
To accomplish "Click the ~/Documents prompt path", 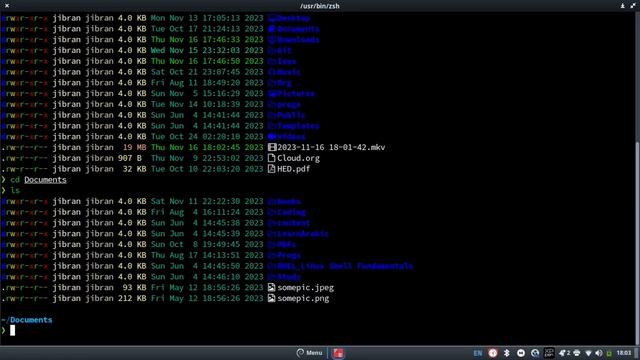I will coord(27,320).
